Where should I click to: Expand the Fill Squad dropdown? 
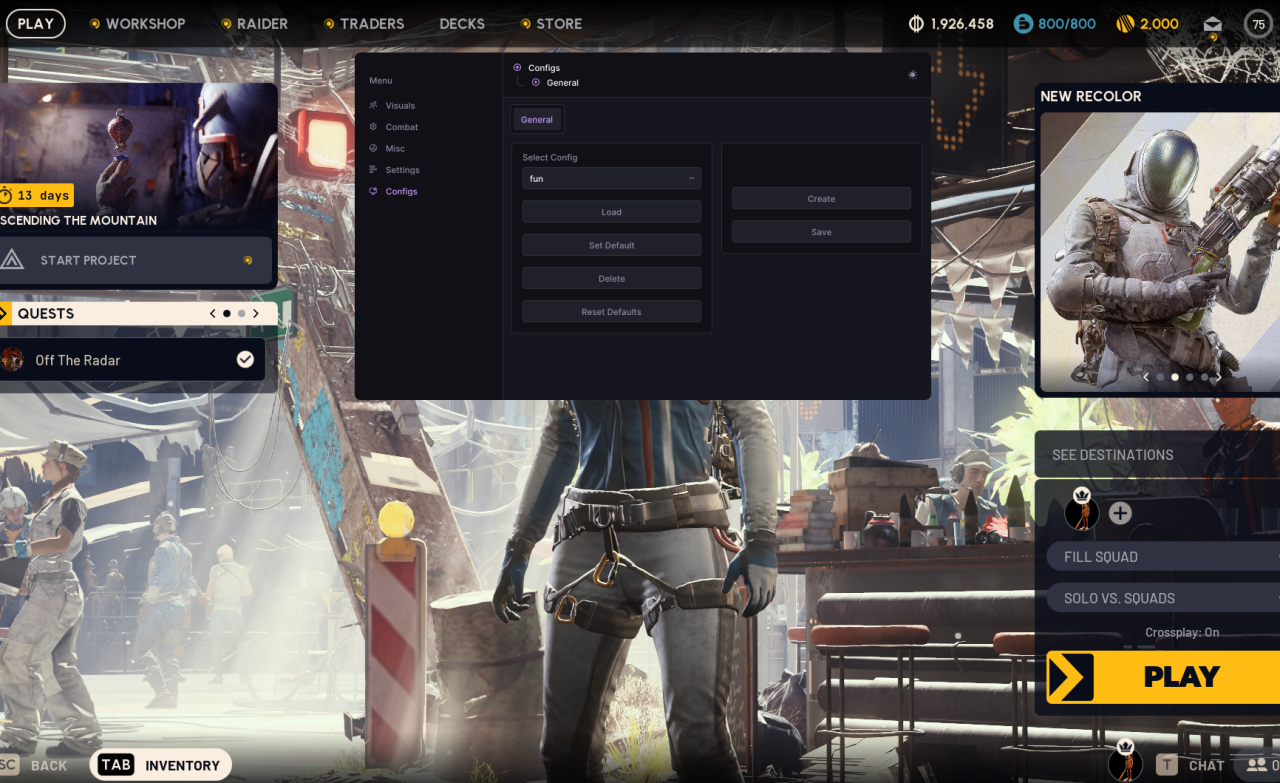pyautogui.click(x=1162, y=557)
